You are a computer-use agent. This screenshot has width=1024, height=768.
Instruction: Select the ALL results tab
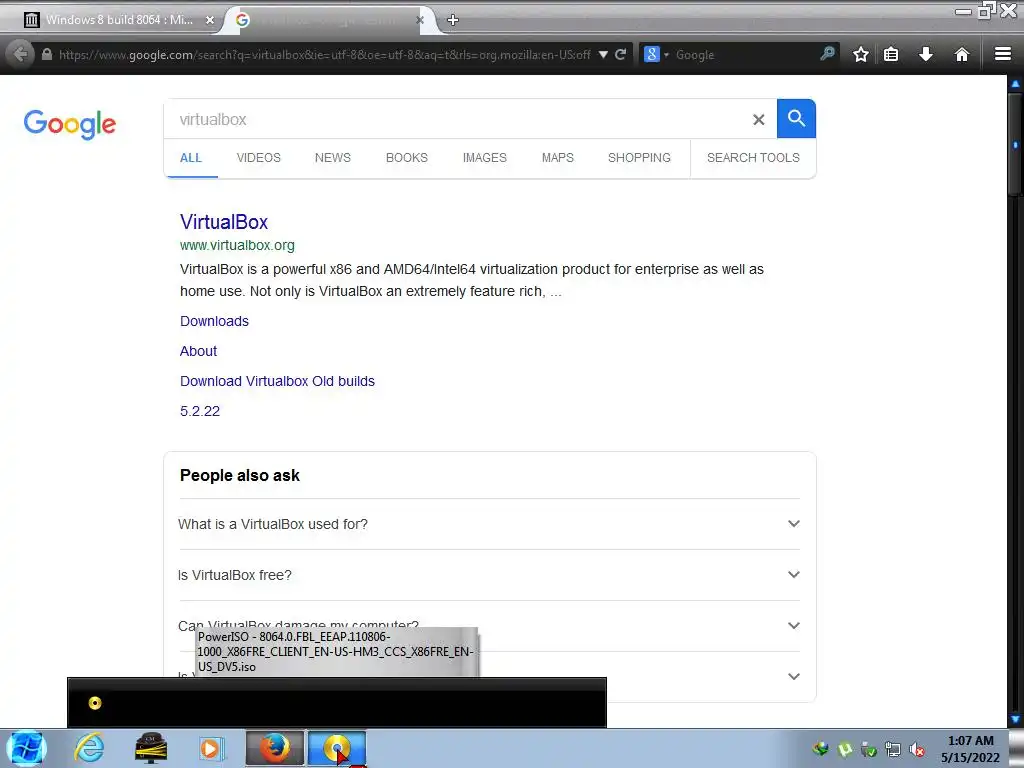(x=191, y=158)
